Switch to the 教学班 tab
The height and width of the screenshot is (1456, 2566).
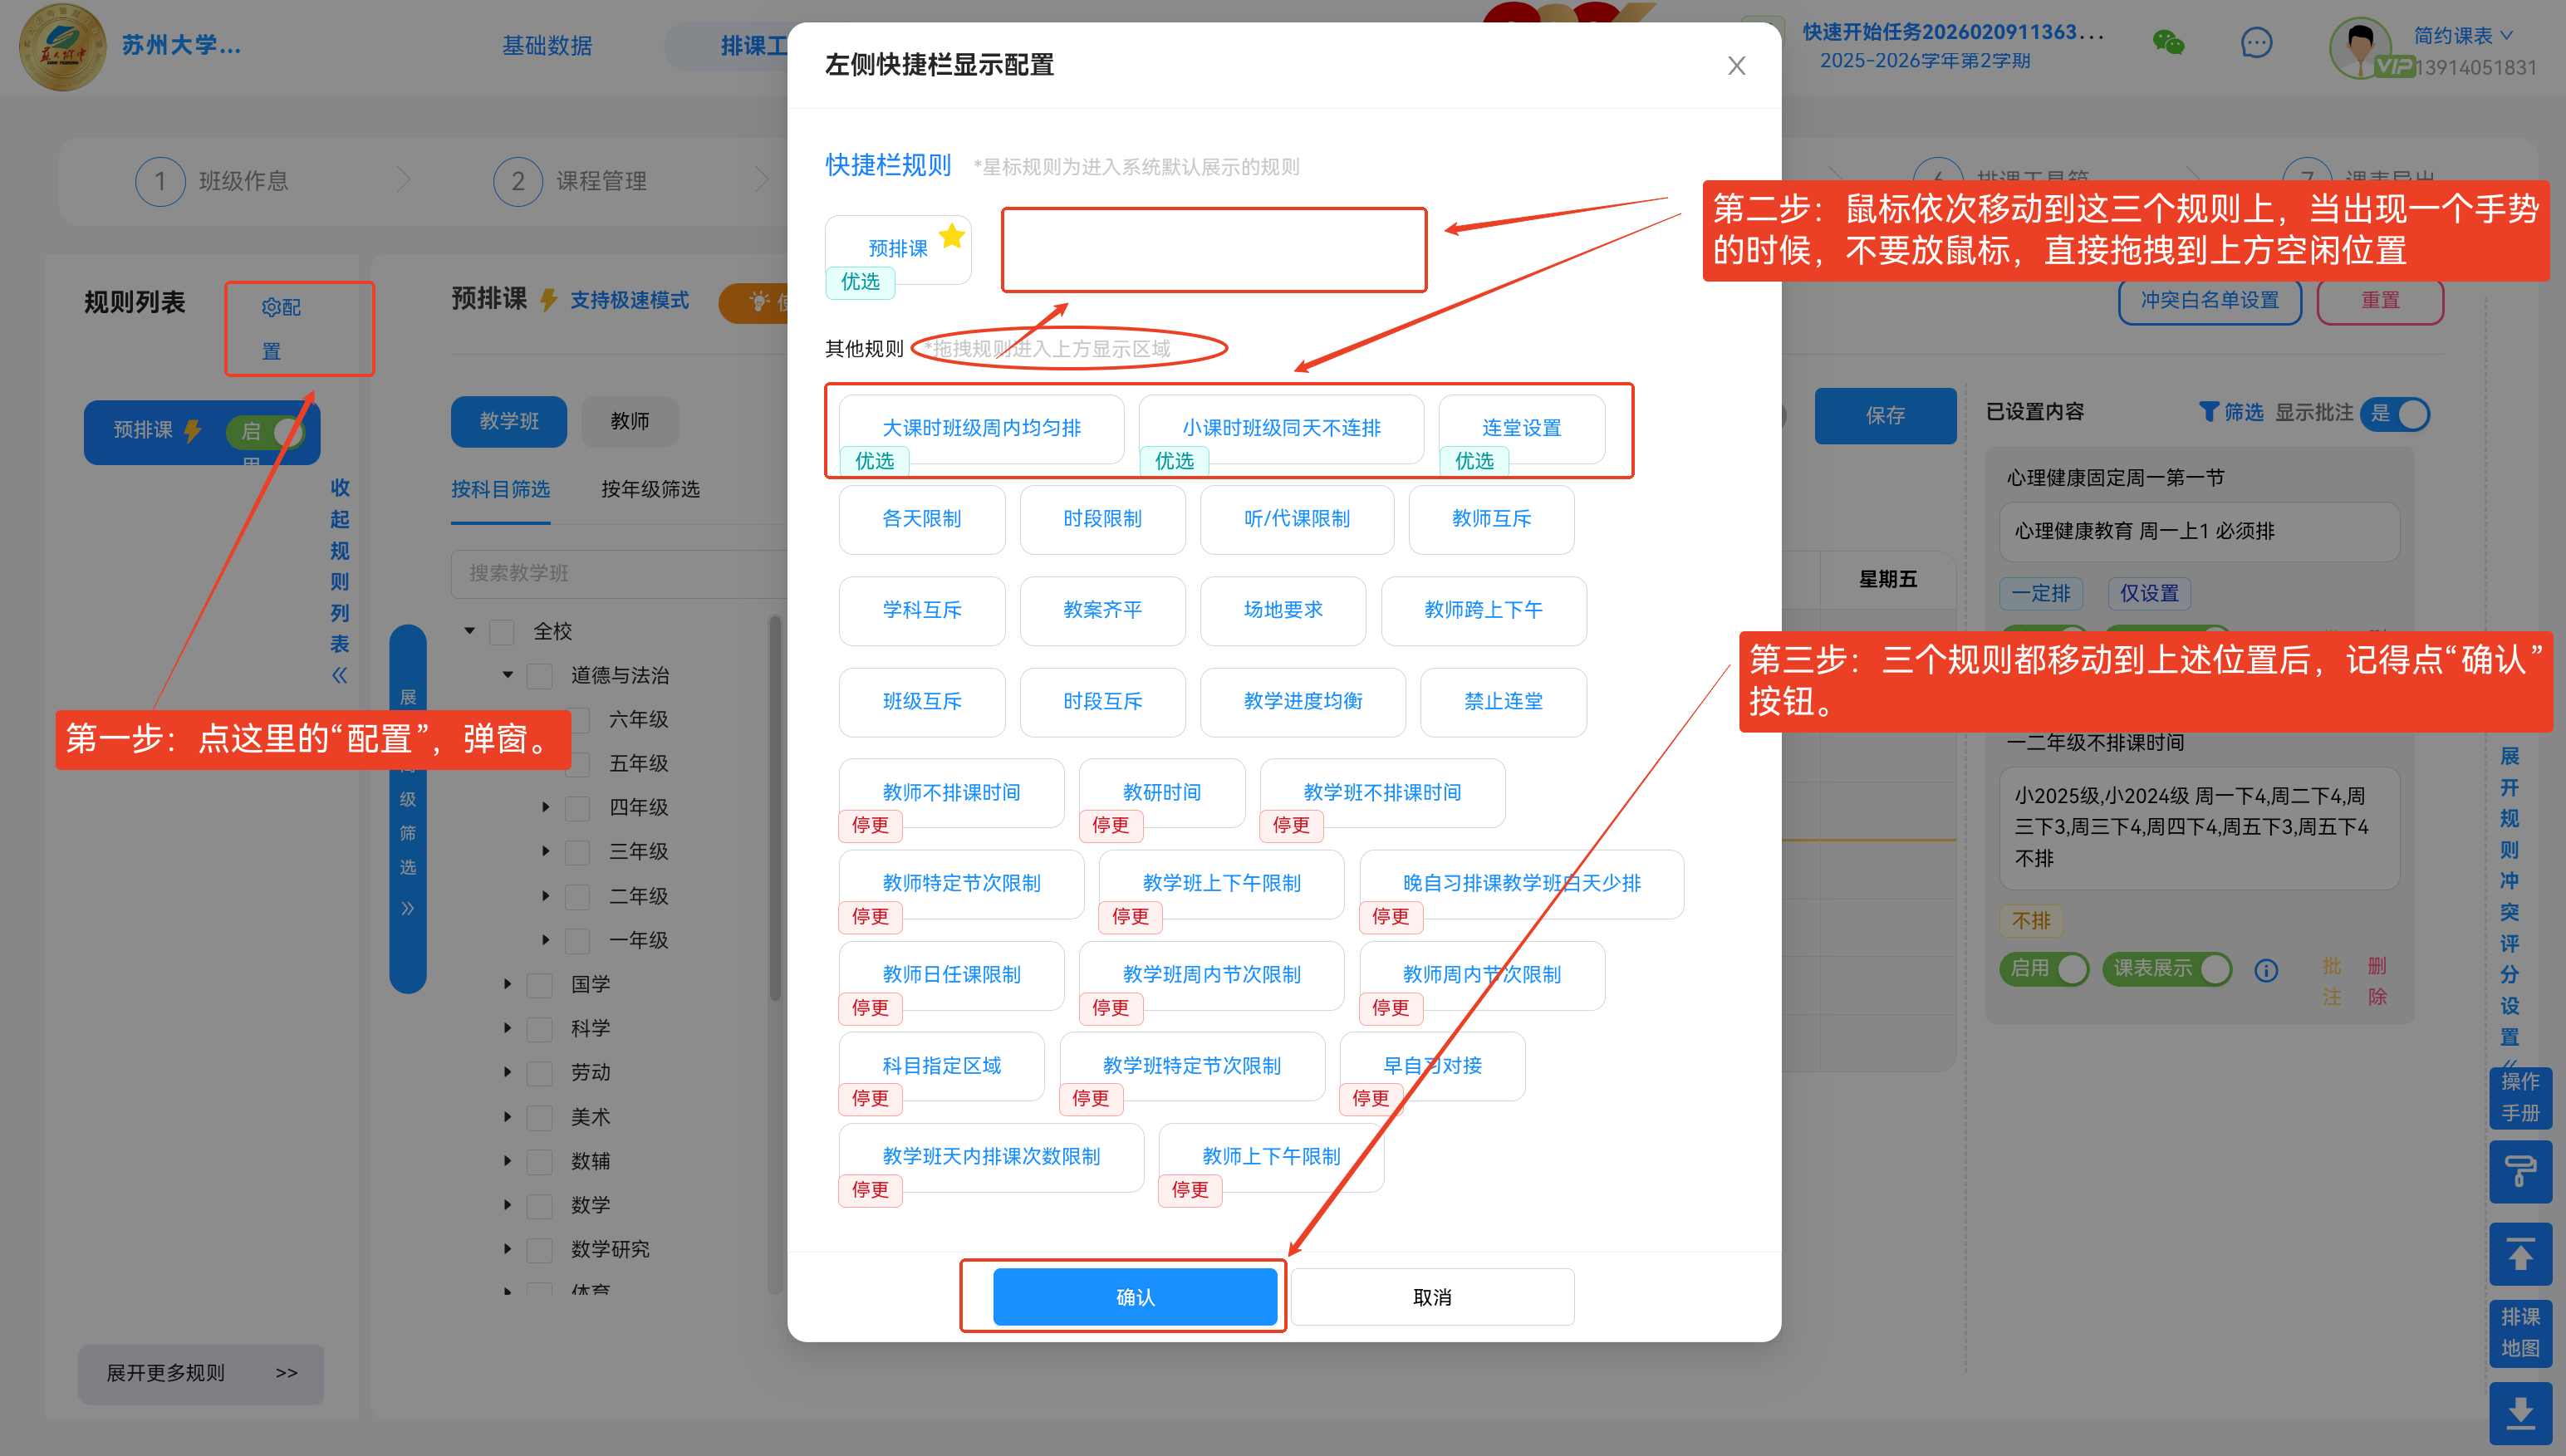(x=509, y=421)
